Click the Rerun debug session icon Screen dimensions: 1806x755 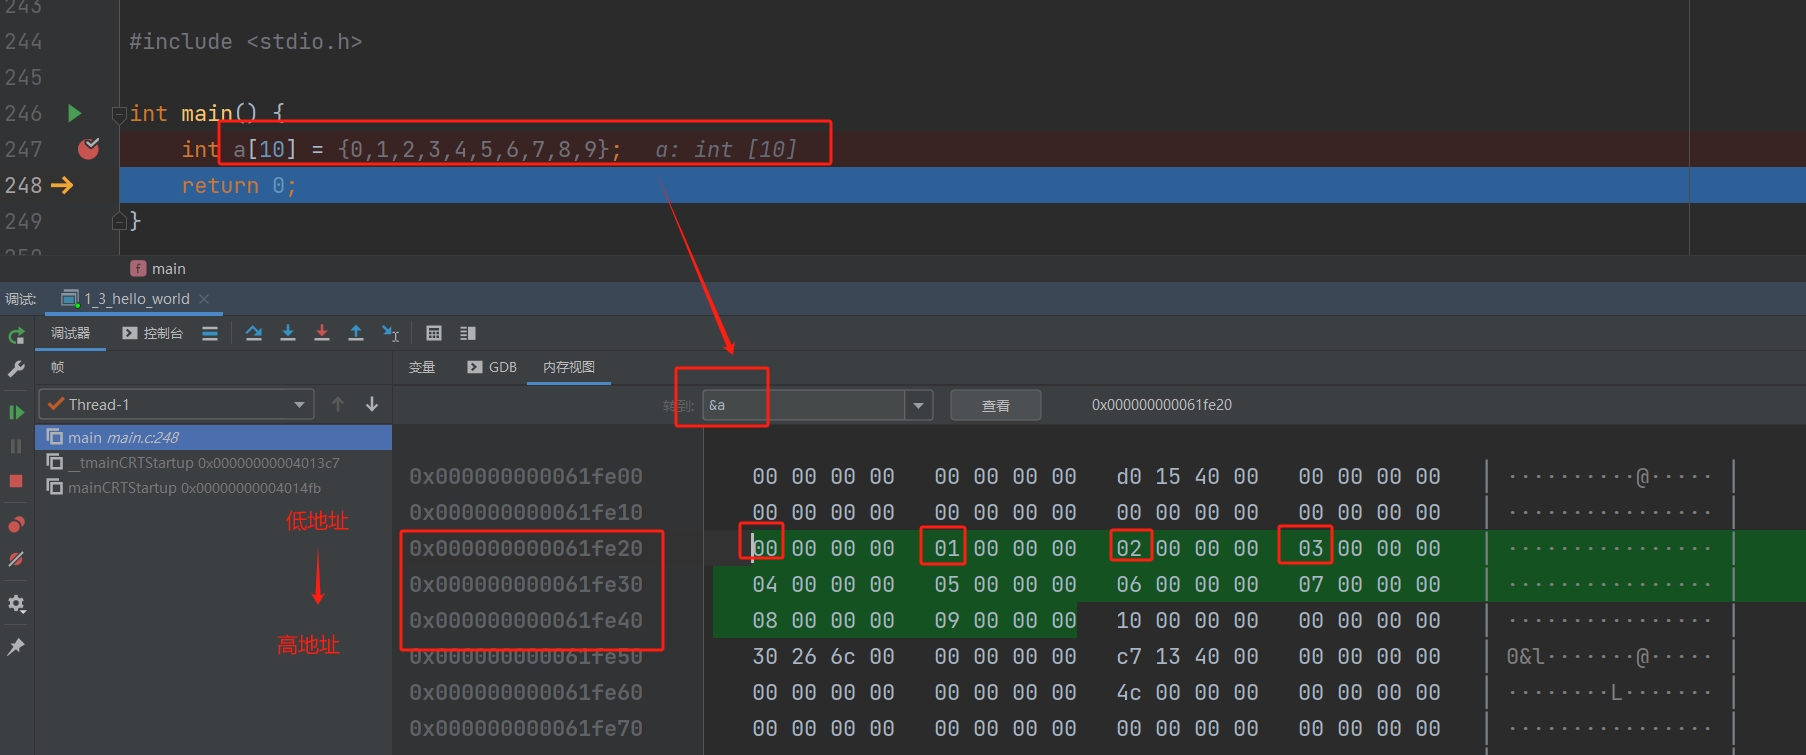point(16,336)
